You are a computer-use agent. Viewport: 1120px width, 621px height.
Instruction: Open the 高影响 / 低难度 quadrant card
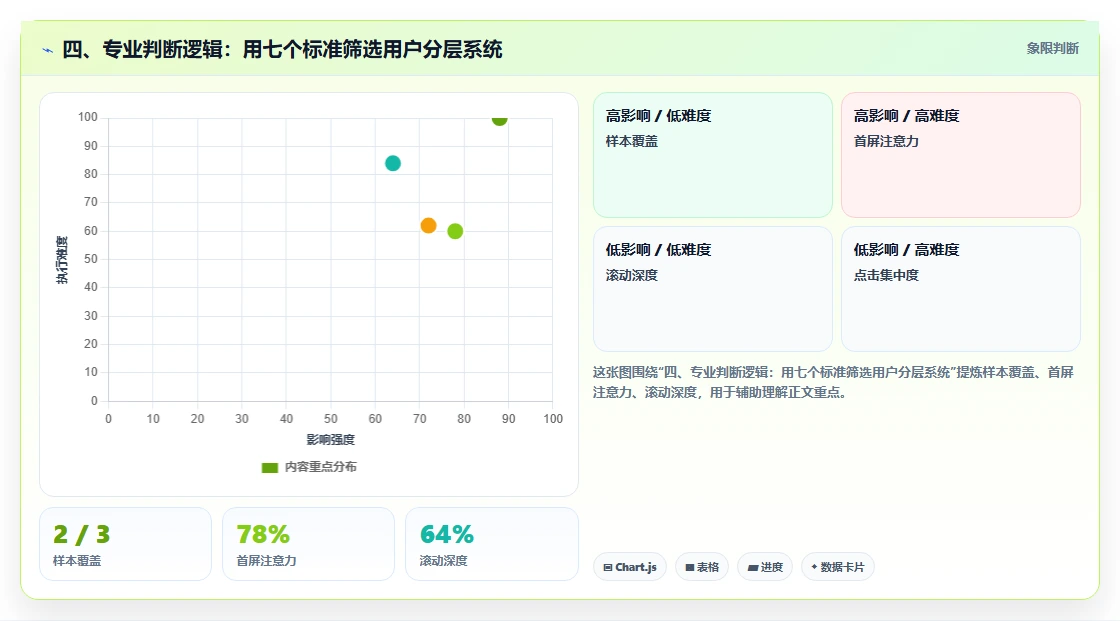(713, 154)
